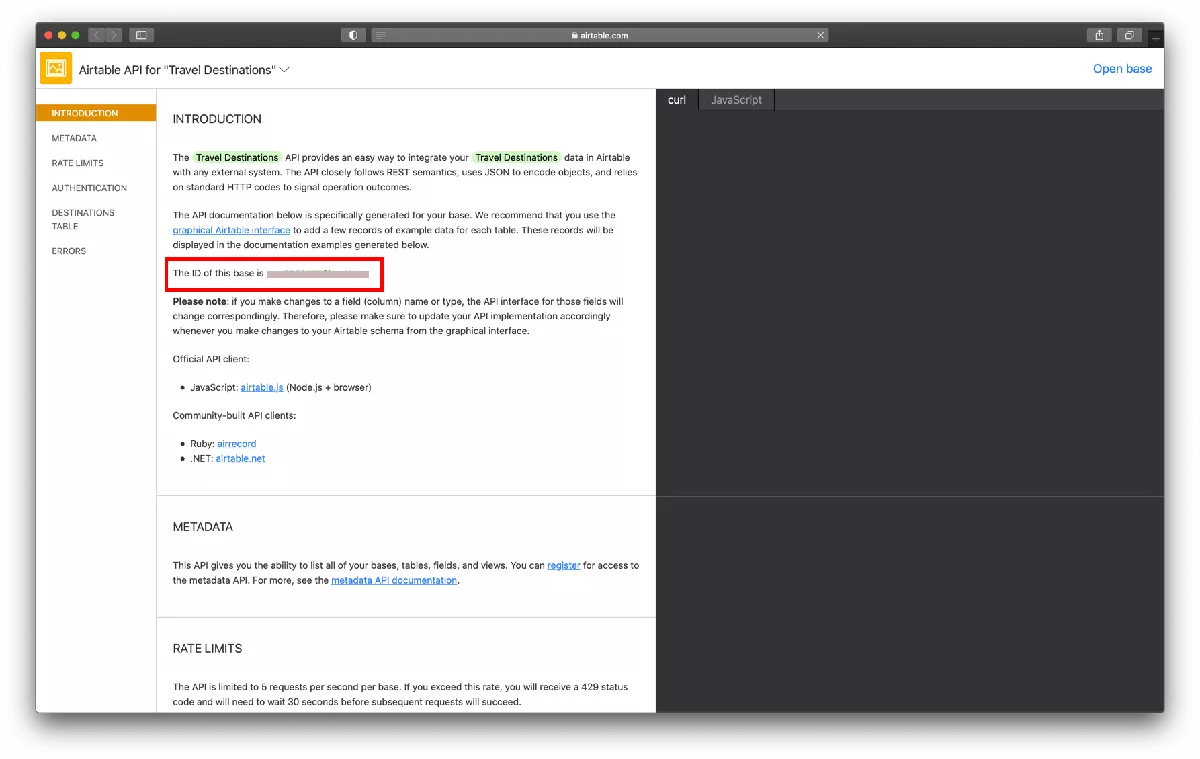Image resolution: width=1200 pixels, height=759 pixels.
Task: Go to Errors section in sidebar
Action: point(69,251)
